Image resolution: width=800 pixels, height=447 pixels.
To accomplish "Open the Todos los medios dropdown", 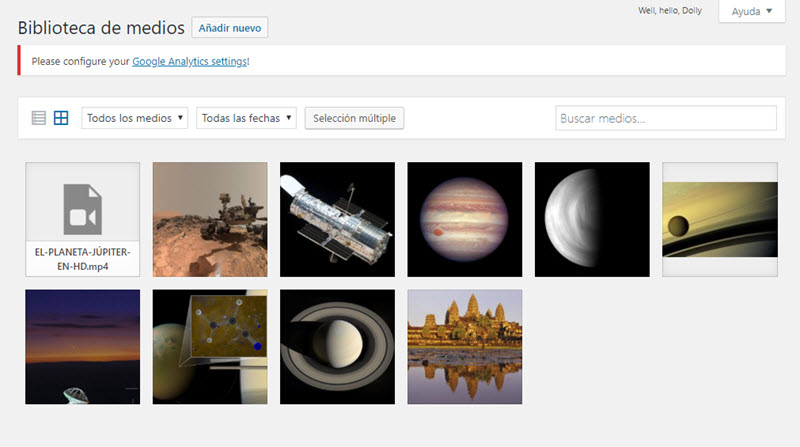I will point(135,118).
